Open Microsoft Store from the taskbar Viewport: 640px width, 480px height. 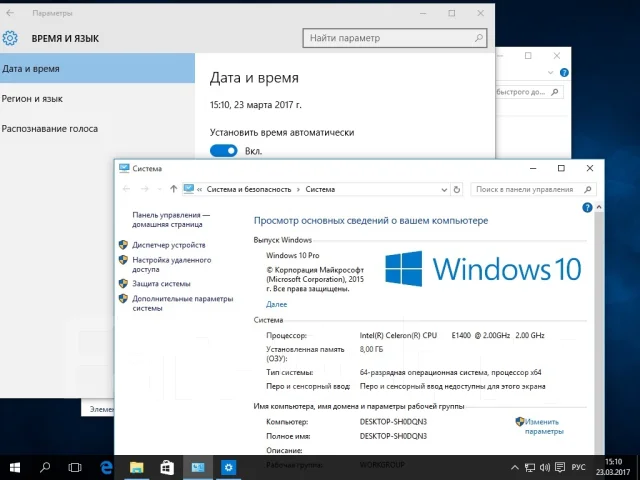(x=167, y=467)
